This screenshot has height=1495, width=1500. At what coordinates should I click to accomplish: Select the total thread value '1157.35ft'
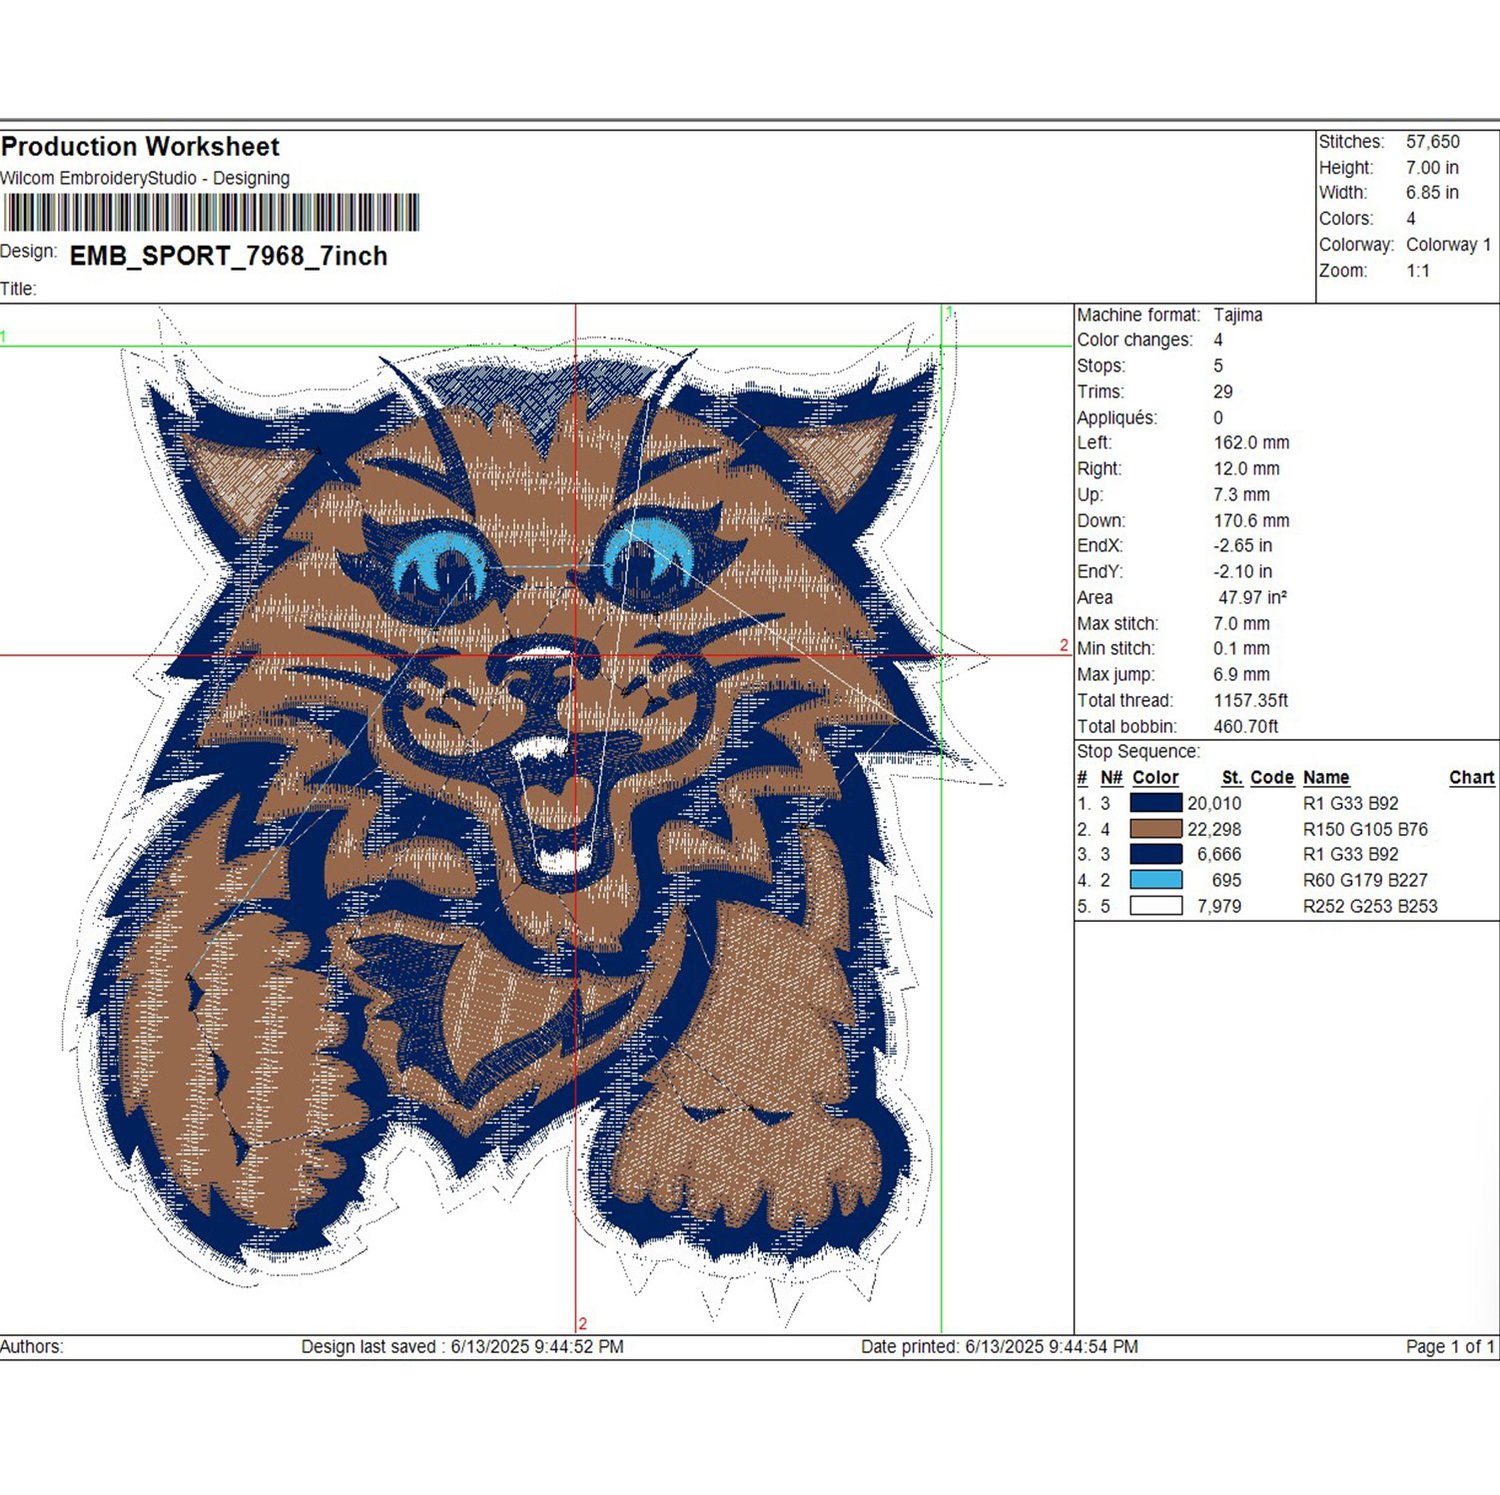(x=1251, y=701)
